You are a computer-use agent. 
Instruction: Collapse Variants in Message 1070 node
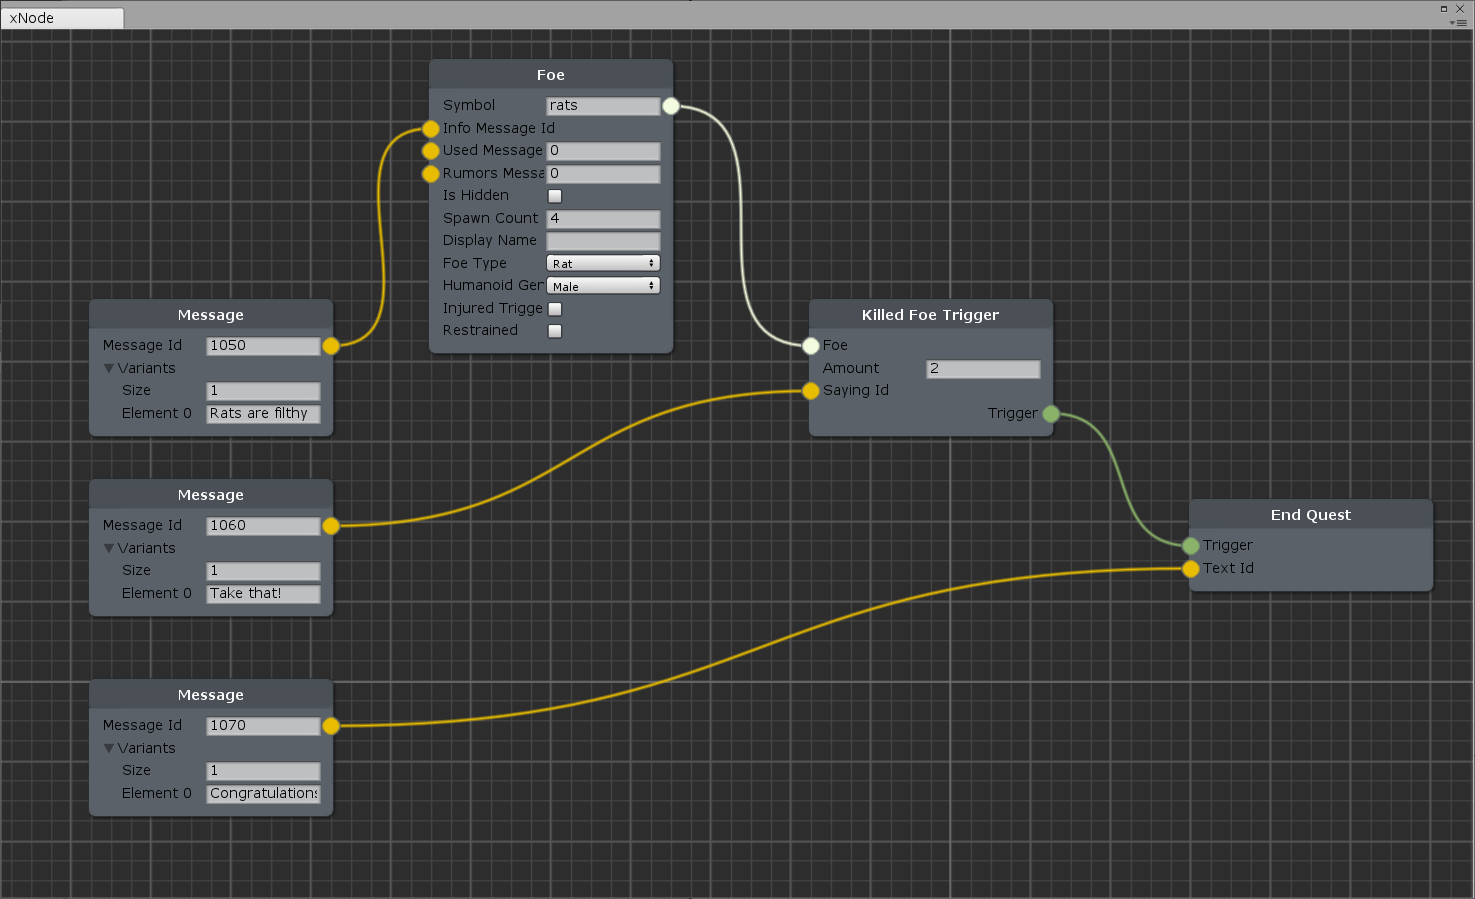[109, 748]
